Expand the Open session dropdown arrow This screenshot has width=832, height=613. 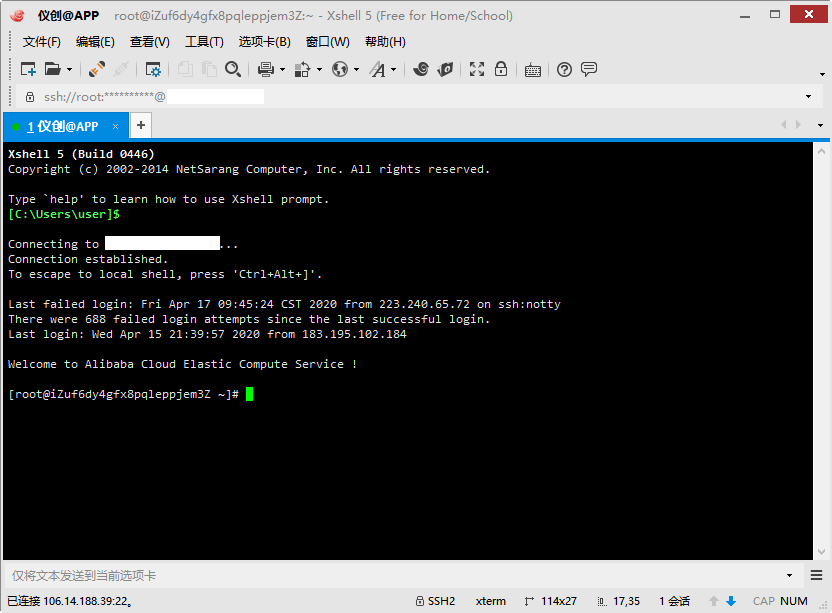point(70,70)
